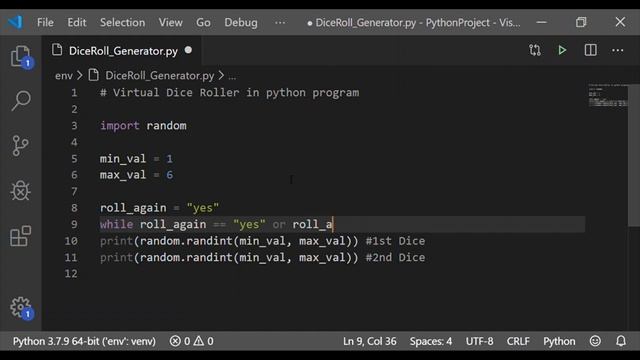This screenshot has width=640, height=360.
Task: Restore down the VS Code window
Action: (x=581, y=22)
